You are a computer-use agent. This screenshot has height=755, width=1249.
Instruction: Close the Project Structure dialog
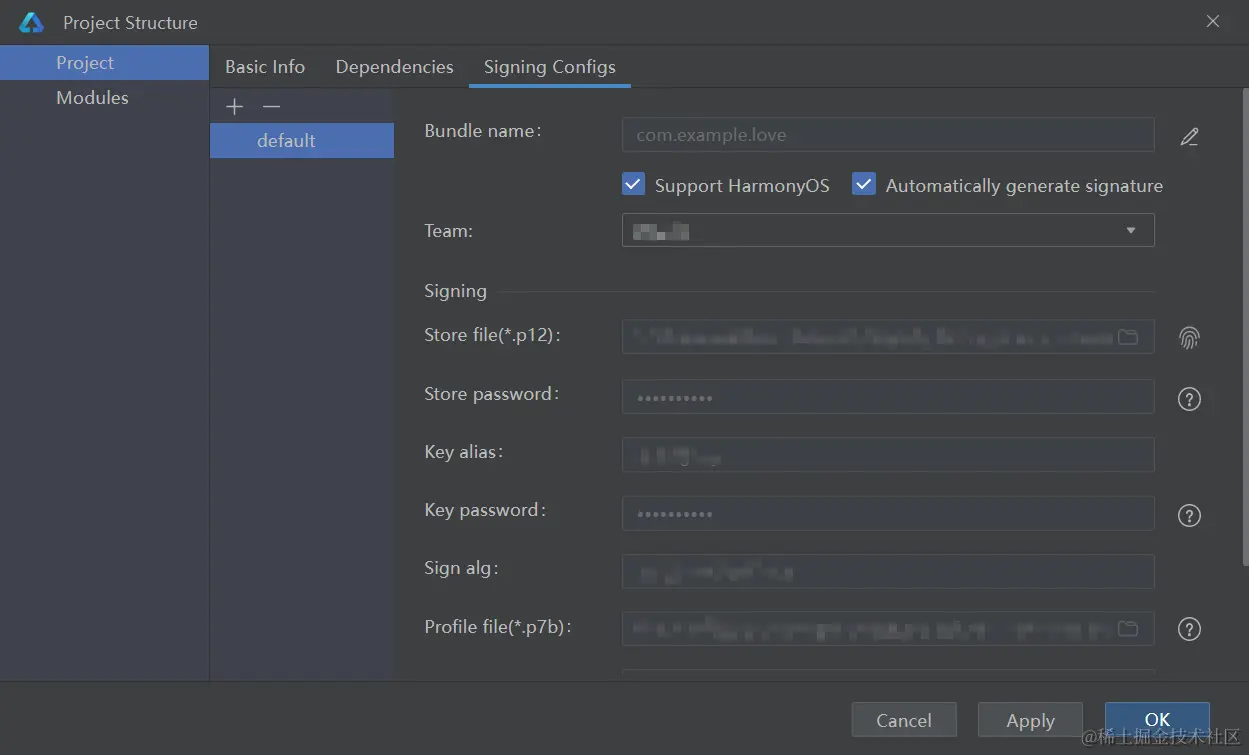[x=1213, y=21]
